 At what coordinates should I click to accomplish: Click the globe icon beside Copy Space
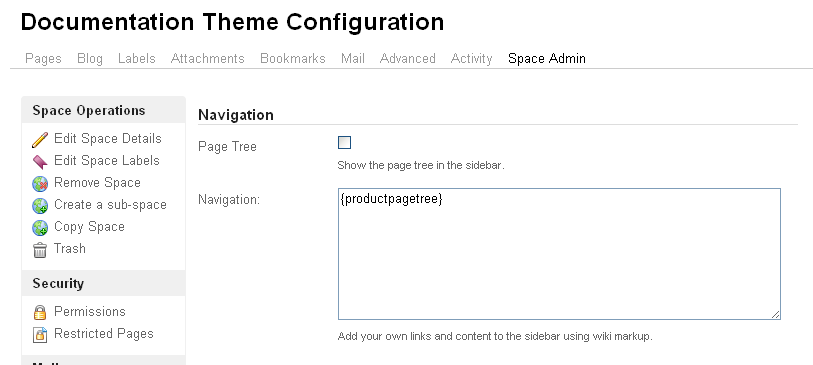40,228
